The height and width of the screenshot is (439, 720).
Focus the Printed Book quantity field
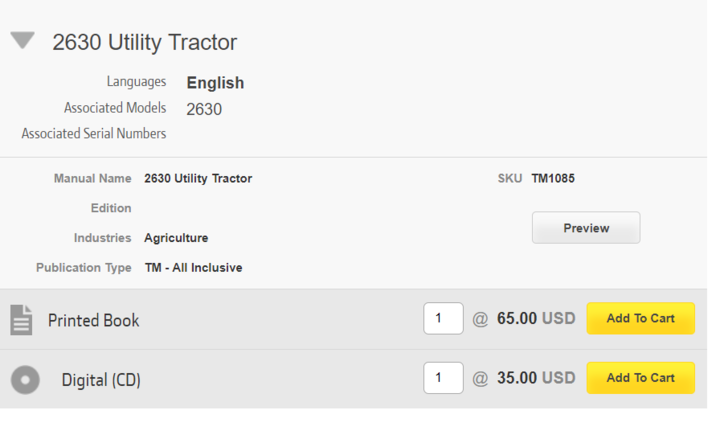point(443,318)
